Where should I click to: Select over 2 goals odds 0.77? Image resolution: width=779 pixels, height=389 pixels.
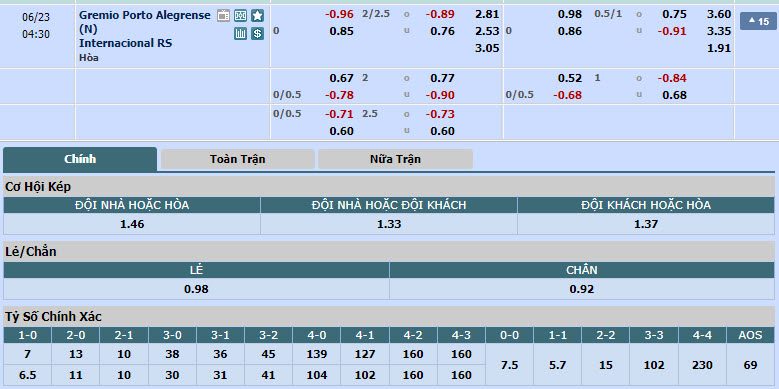point(443,78)
